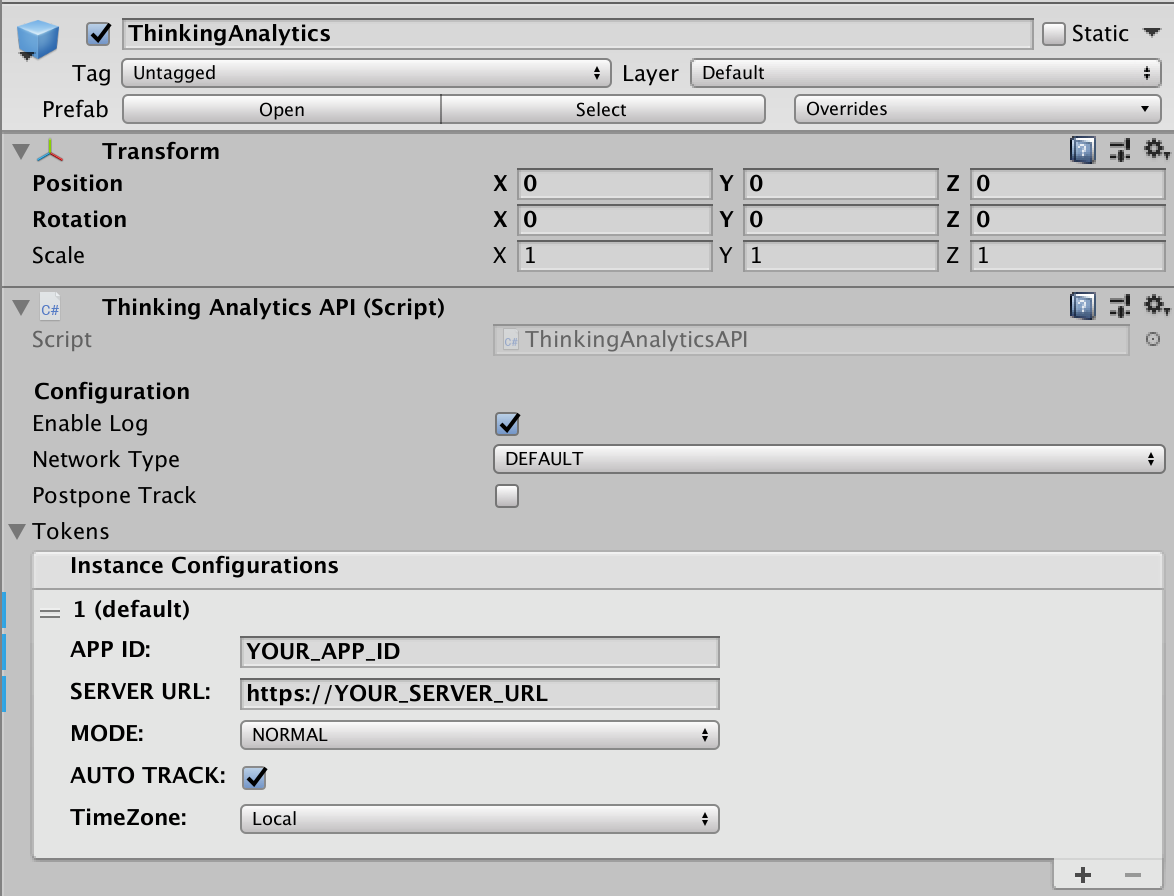Open the Network Type dropdown

coord(828,459)
